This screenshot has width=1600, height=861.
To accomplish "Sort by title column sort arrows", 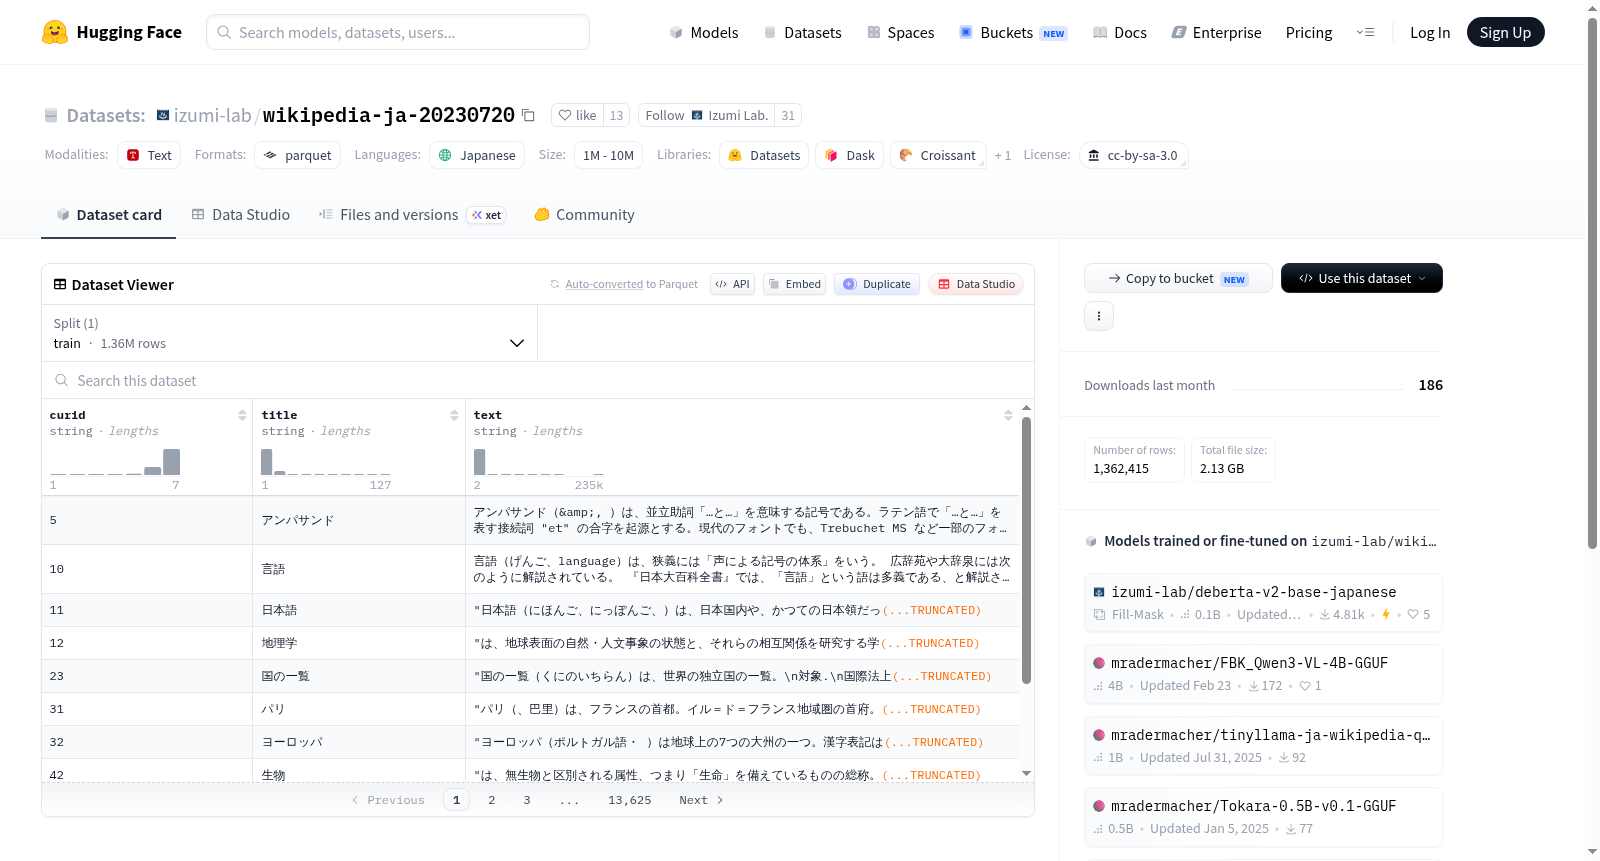I will 454,415.
